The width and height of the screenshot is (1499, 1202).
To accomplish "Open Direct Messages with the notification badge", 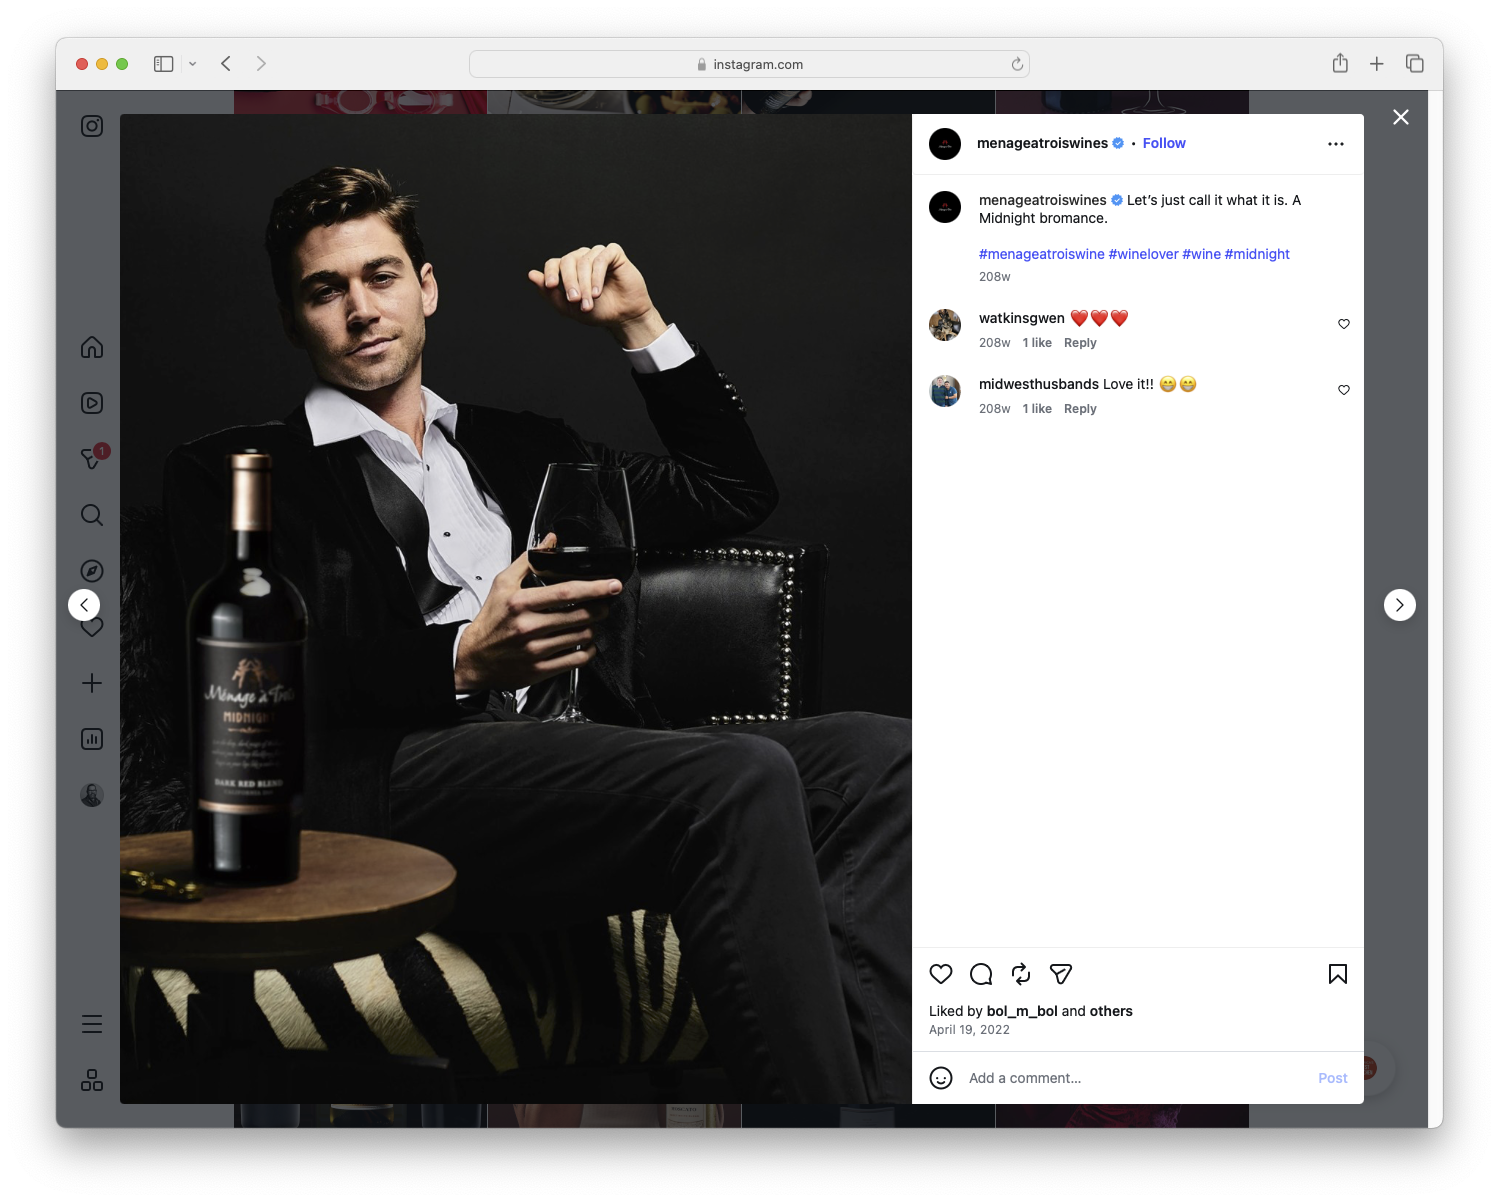I will click(x=91, y=459).
